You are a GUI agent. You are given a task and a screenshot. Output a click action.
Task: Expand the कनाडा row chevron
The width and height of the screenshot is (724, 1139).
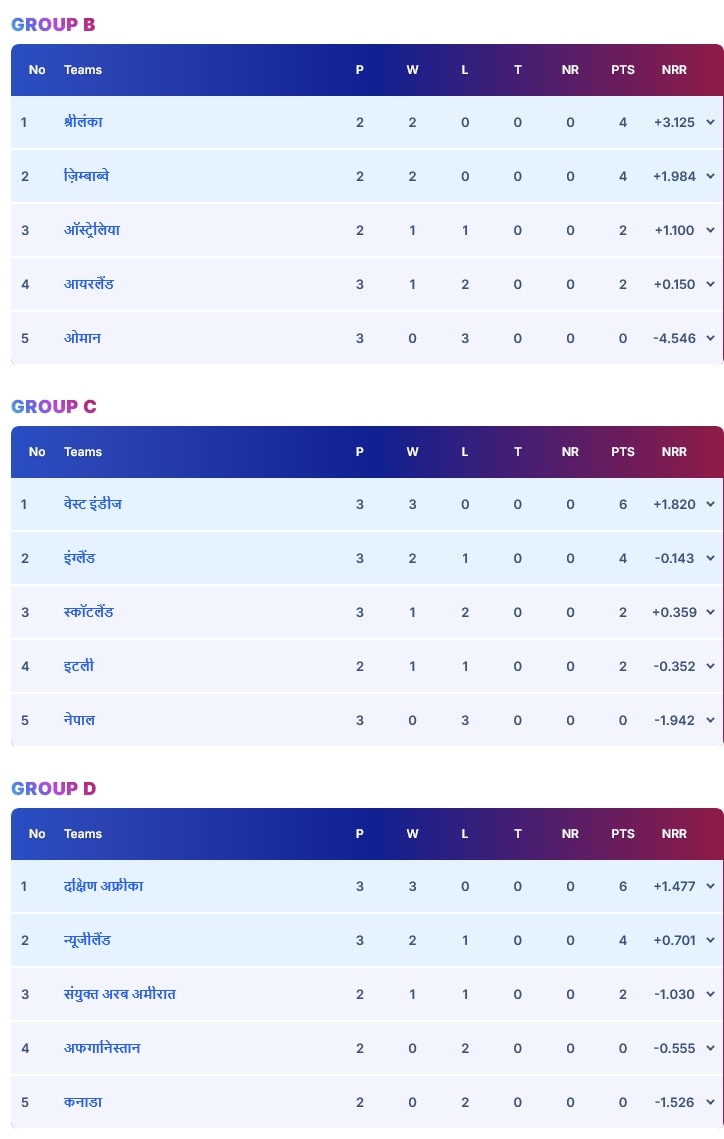point(711,1103)
